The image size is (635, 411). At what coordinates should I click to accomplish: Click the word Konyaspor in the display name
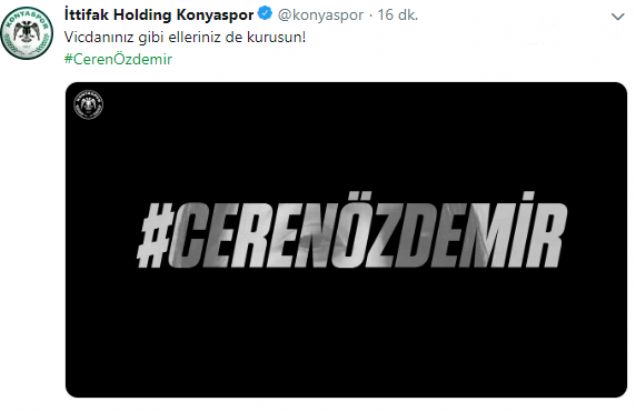[x=215, y=16]
